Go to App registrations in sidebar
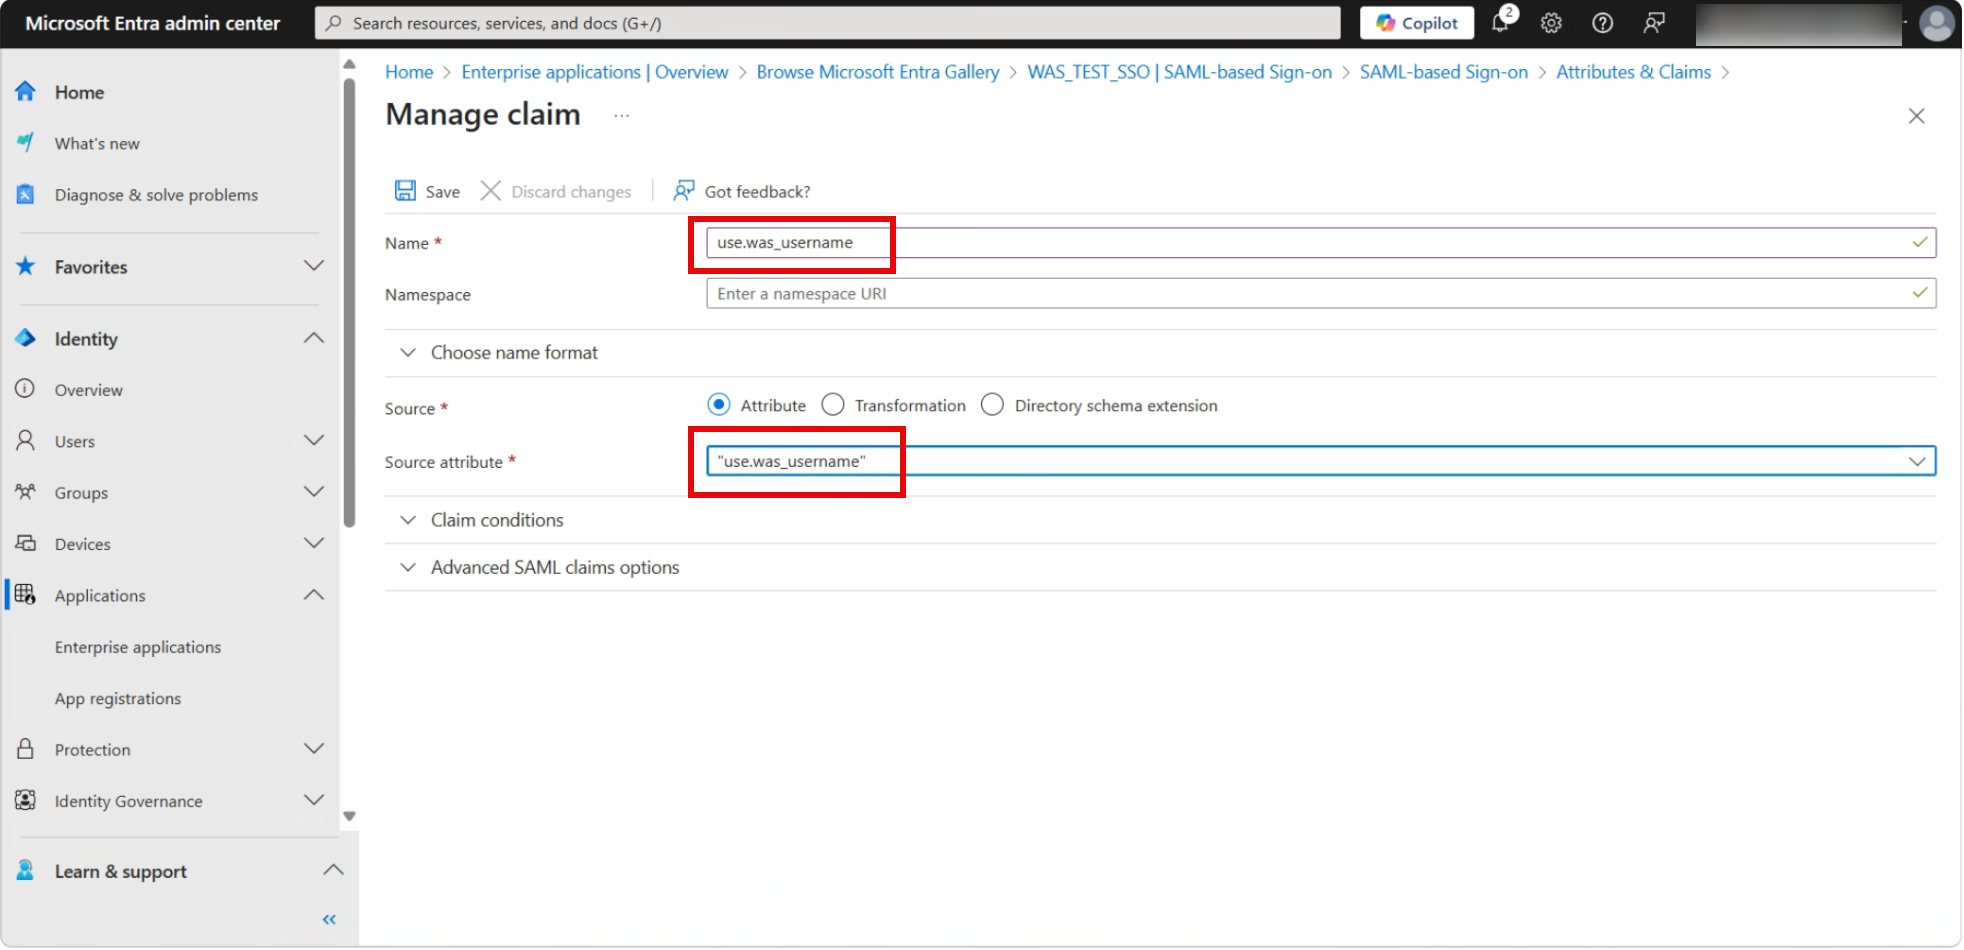1964x950 pixels. (118, 698)
